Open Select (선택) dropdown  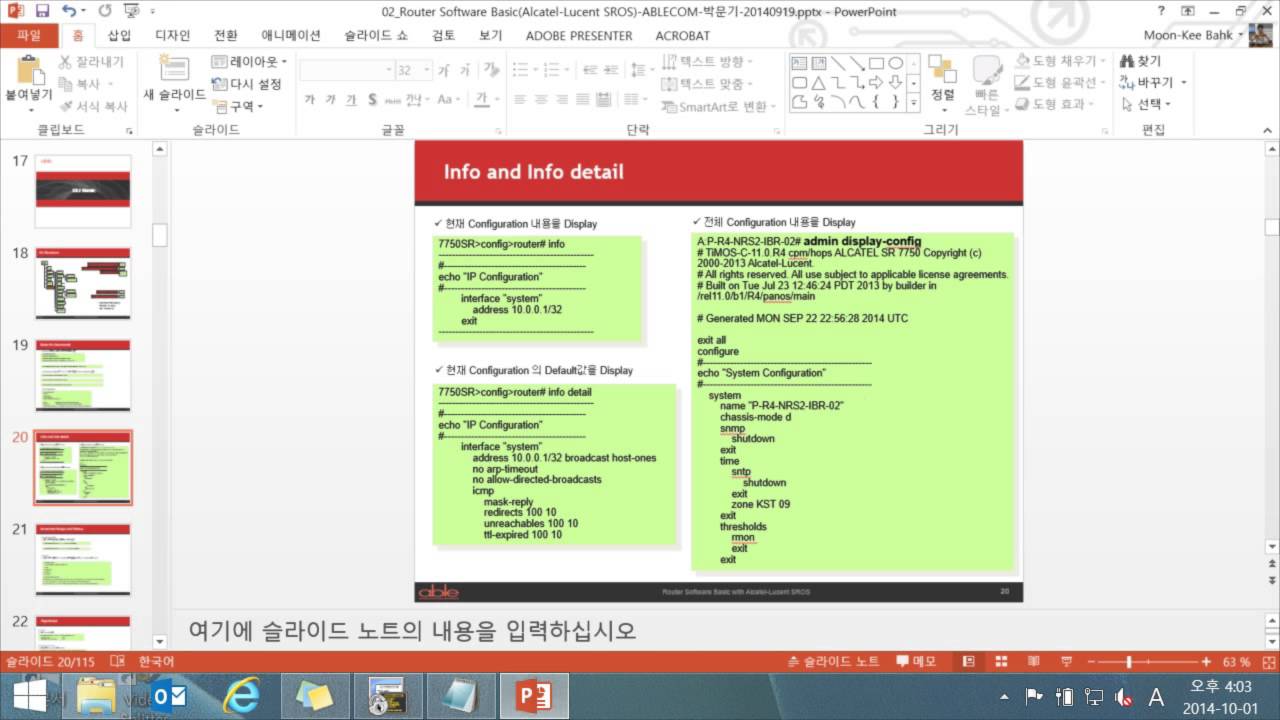click(1146, 104)
